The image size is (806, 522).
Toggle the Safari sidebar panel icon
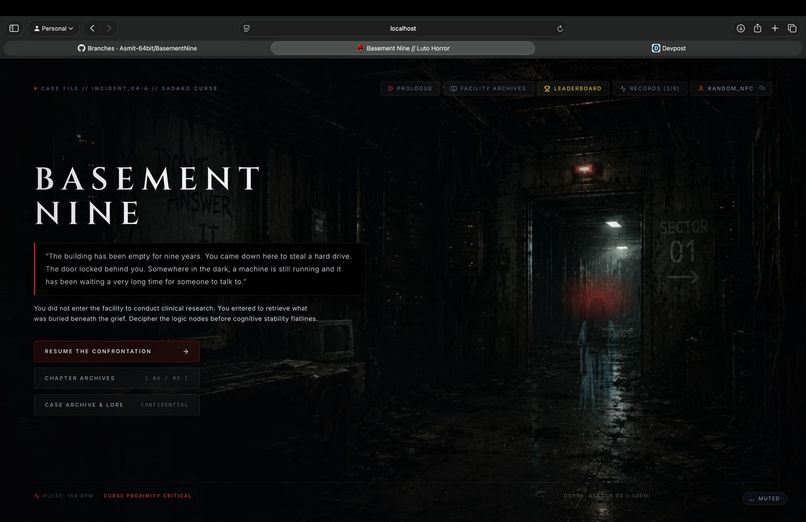tap(14, 28)
